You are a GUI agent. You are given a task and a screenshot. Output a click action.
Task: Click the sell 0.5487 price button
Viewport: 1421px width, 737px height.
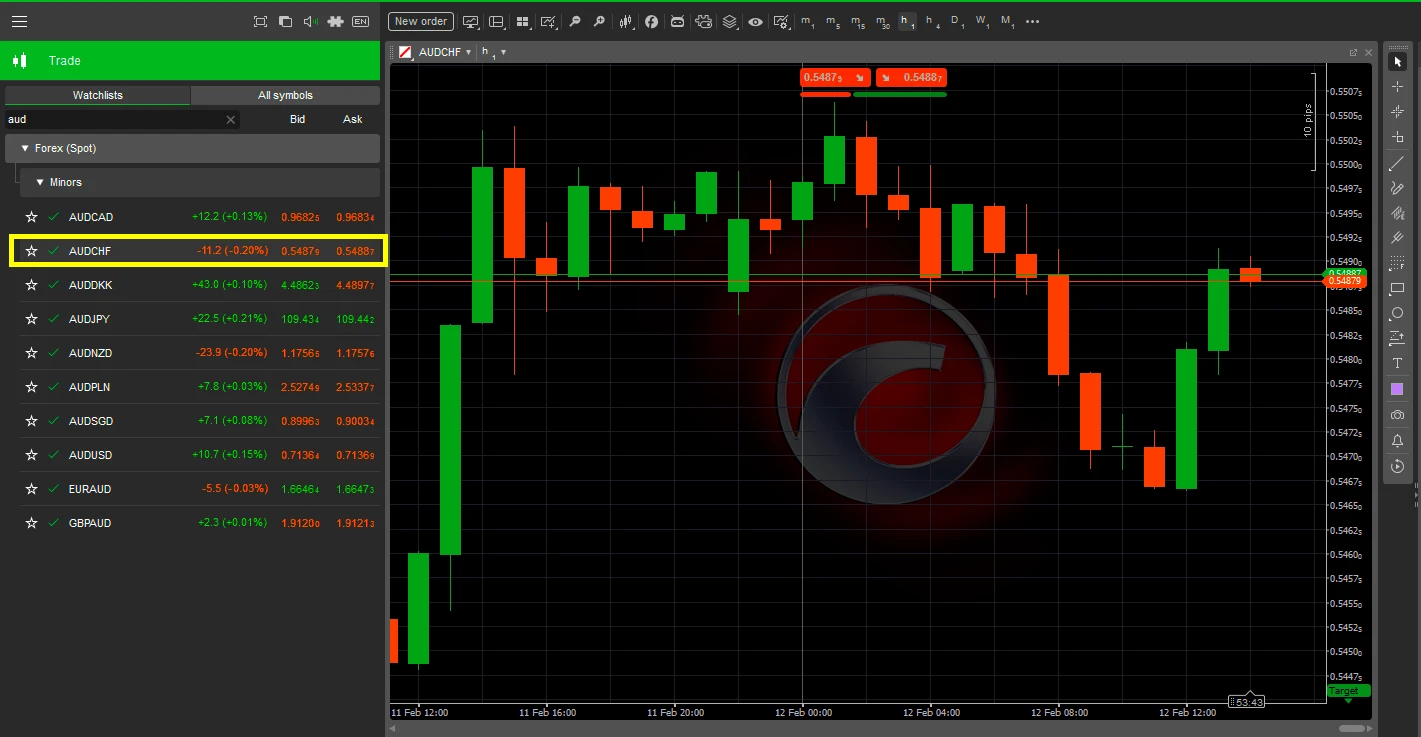[835, 77]
